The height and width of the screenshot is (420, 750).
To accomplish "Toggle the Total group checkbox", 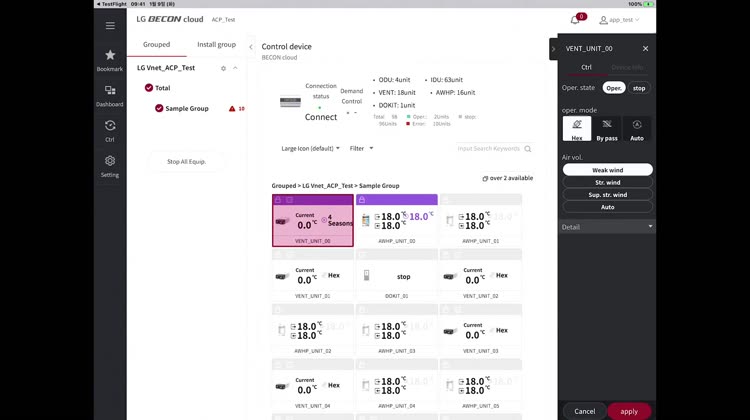I will pos(149,88).
